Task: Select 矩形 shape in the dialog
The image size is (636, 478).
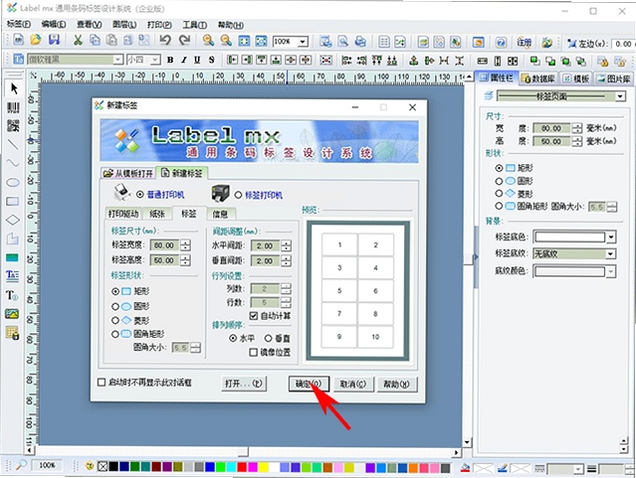Action: pyautogui.click(x=116, y=291)
